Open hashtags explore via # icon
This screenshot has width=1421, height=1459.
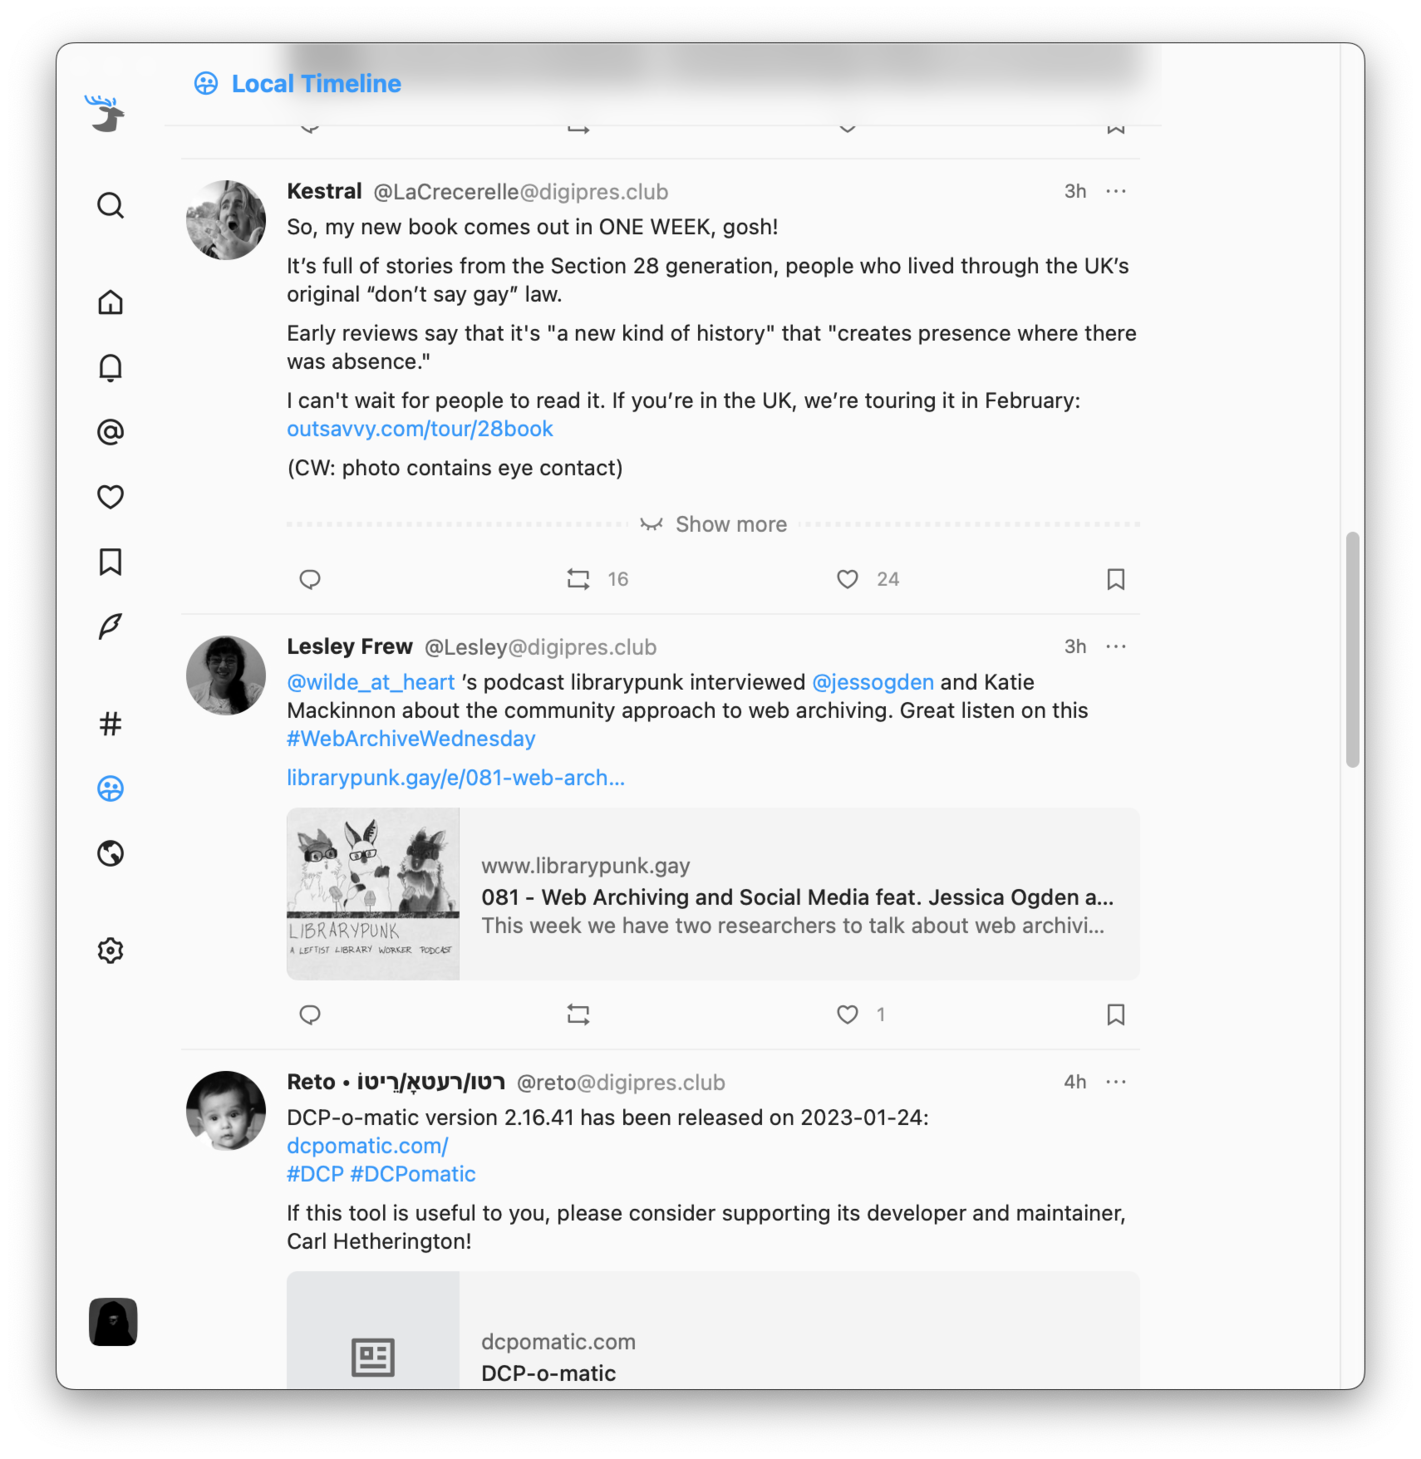pyautogui.click(x=111, y=723)
